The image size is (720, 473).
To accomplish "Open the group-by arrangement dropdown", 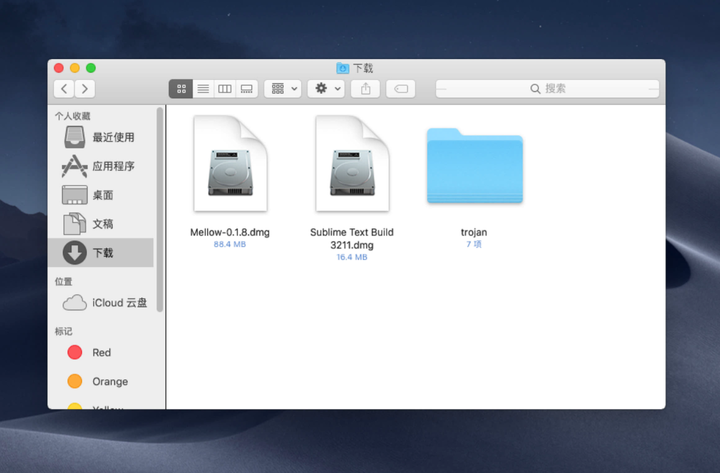I will 282,89.
